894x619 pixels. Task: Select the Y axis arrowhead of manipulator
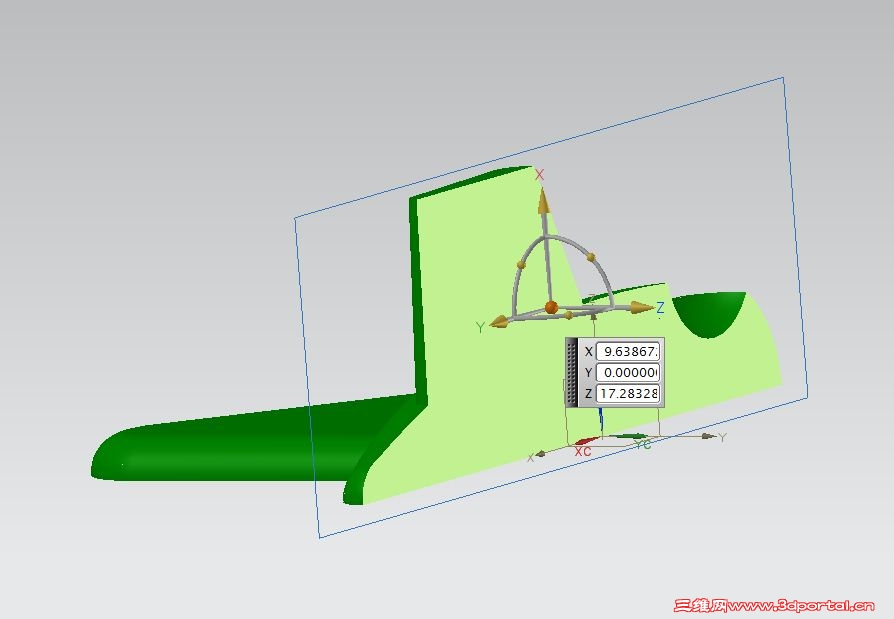pyautogui.click(x=499, y=322)
